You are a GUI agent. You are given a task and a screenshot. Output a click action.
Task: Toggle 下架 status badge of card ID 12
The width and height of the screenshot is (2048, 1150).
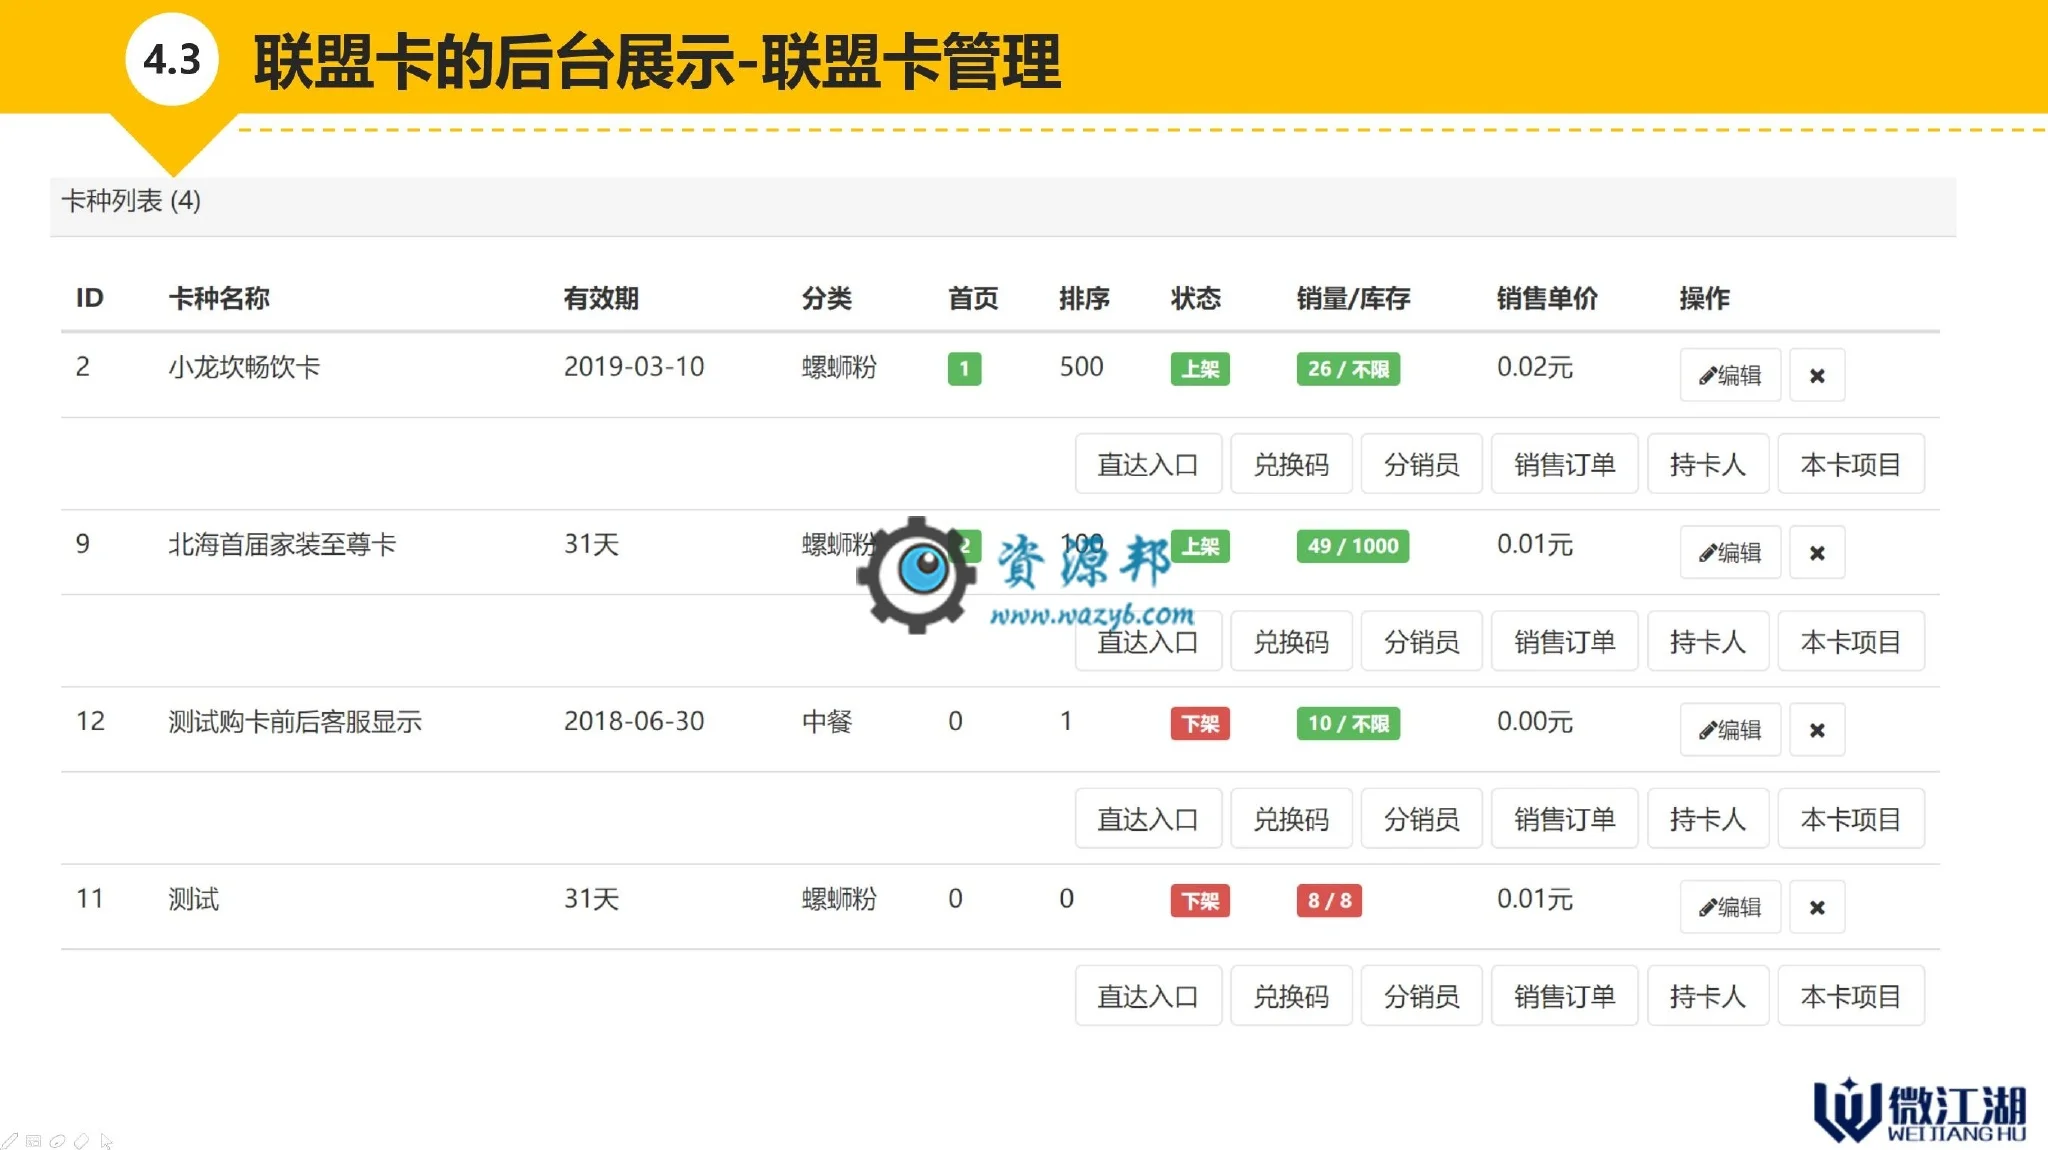pyautogui.click(x=1200, y=723)
